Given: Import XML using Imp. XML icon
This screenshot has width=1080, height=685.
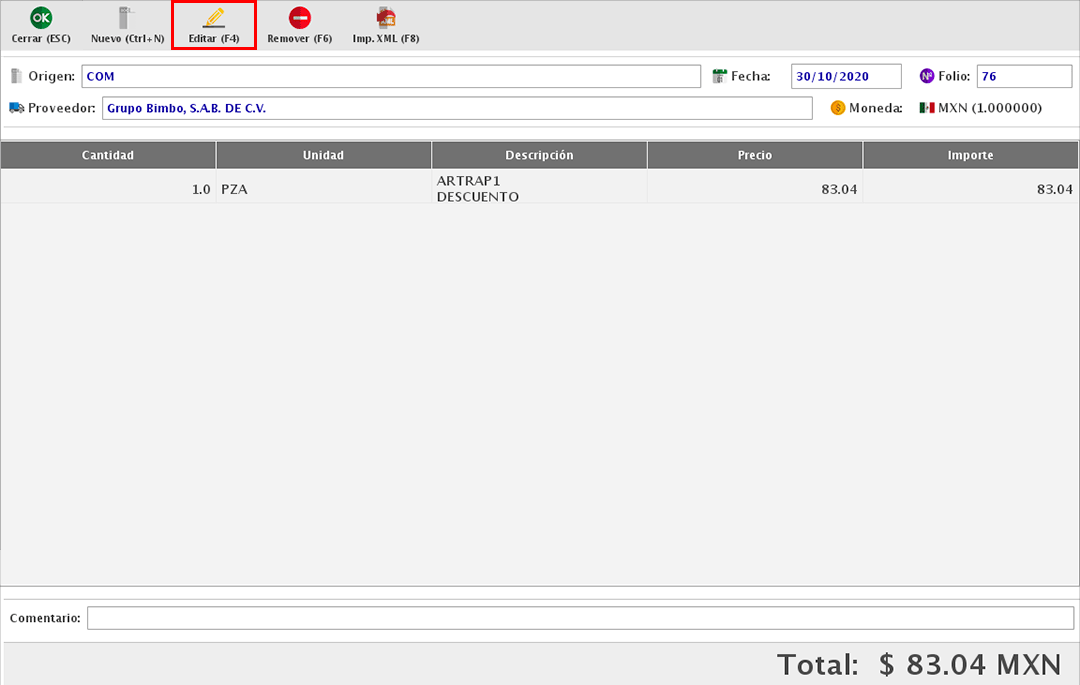Looking at the screenshot, I should tap(385, 18).
